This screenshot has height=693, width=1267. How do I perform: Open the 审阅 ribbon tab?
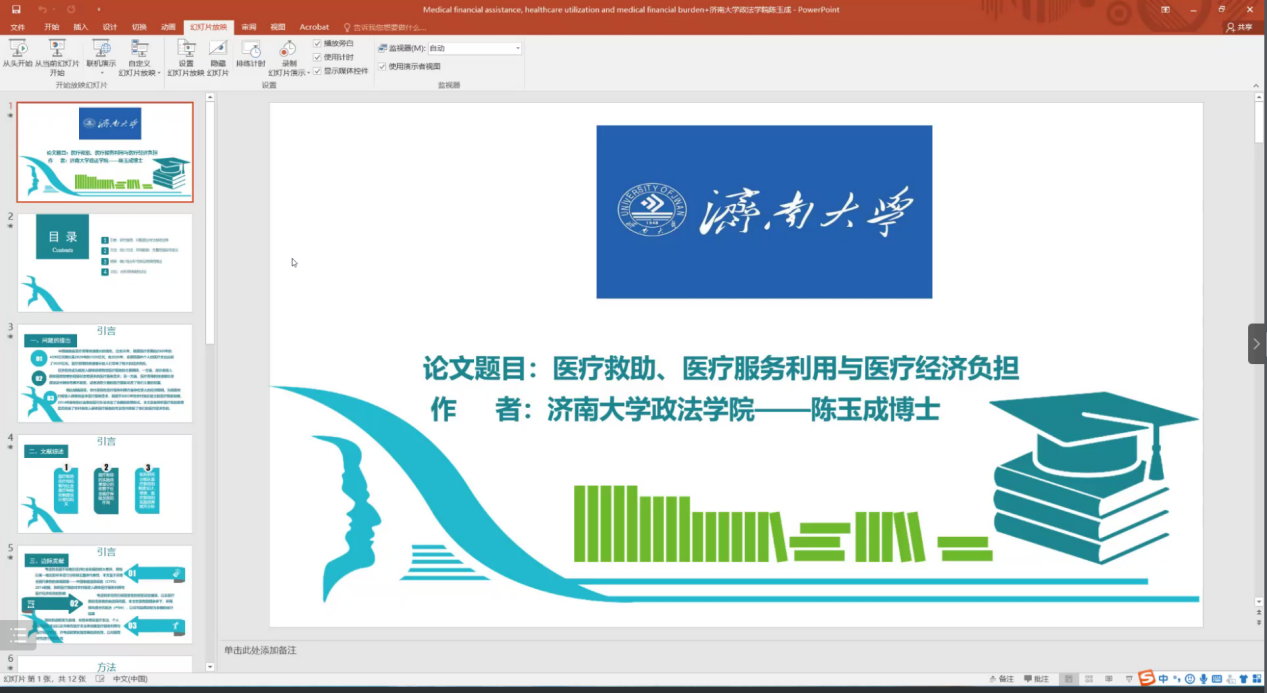tap(248, 27)
